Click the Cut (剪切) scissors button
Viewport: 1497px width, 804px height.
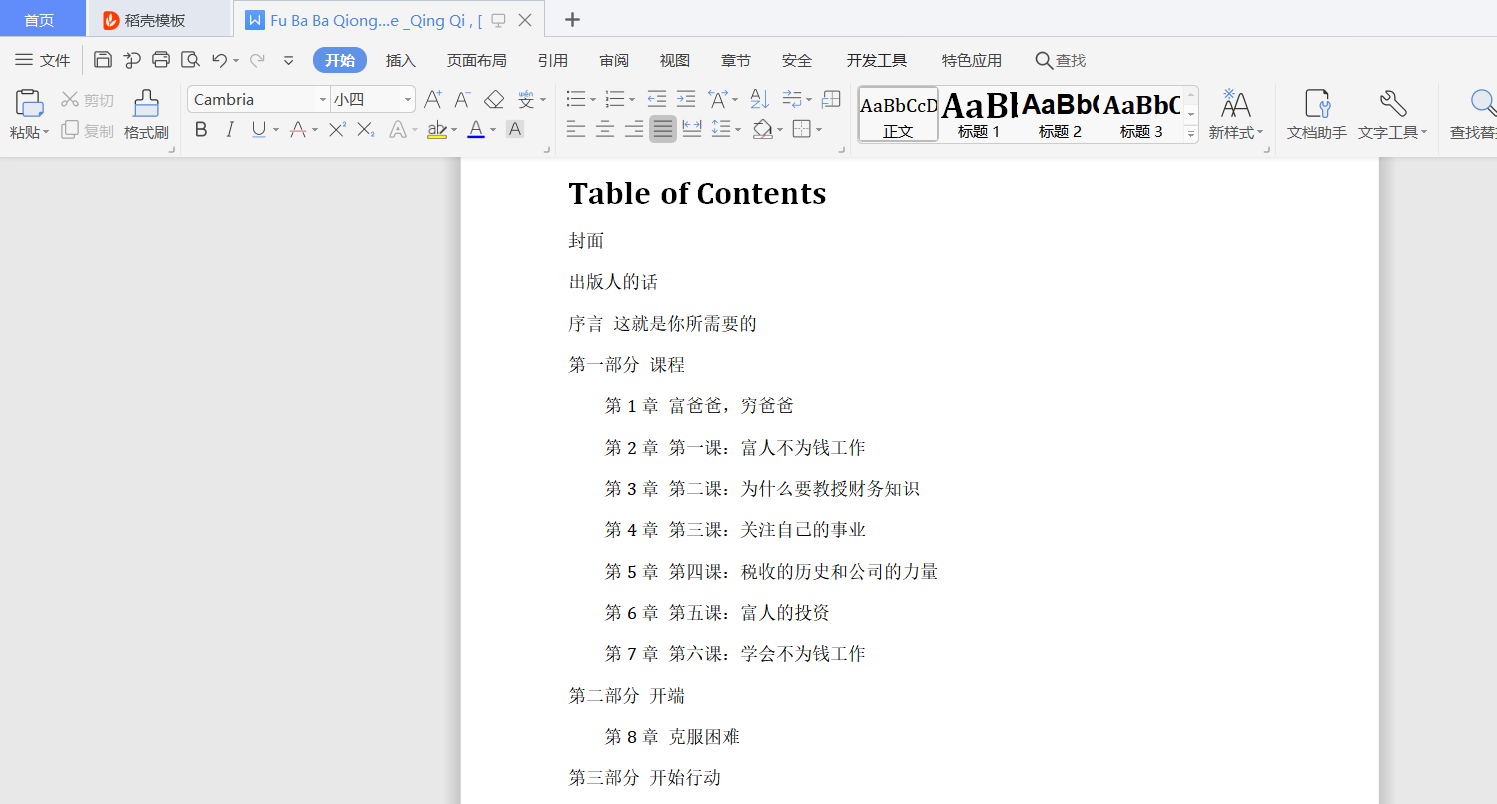87,100
